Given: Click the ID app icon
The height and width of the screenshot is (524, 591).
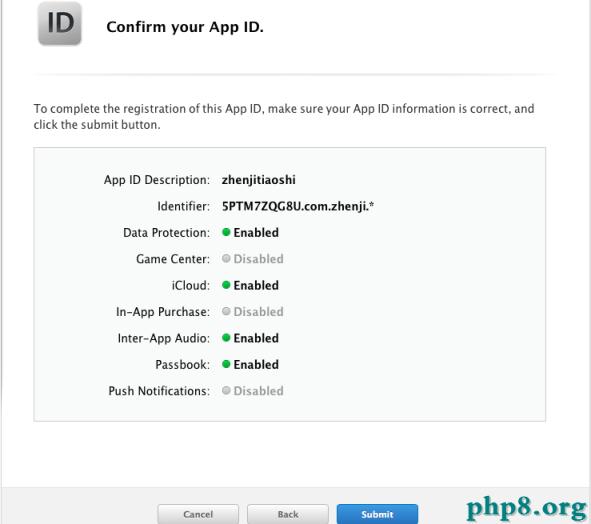Looking at the screenshot, I should [x=60, y=23].
